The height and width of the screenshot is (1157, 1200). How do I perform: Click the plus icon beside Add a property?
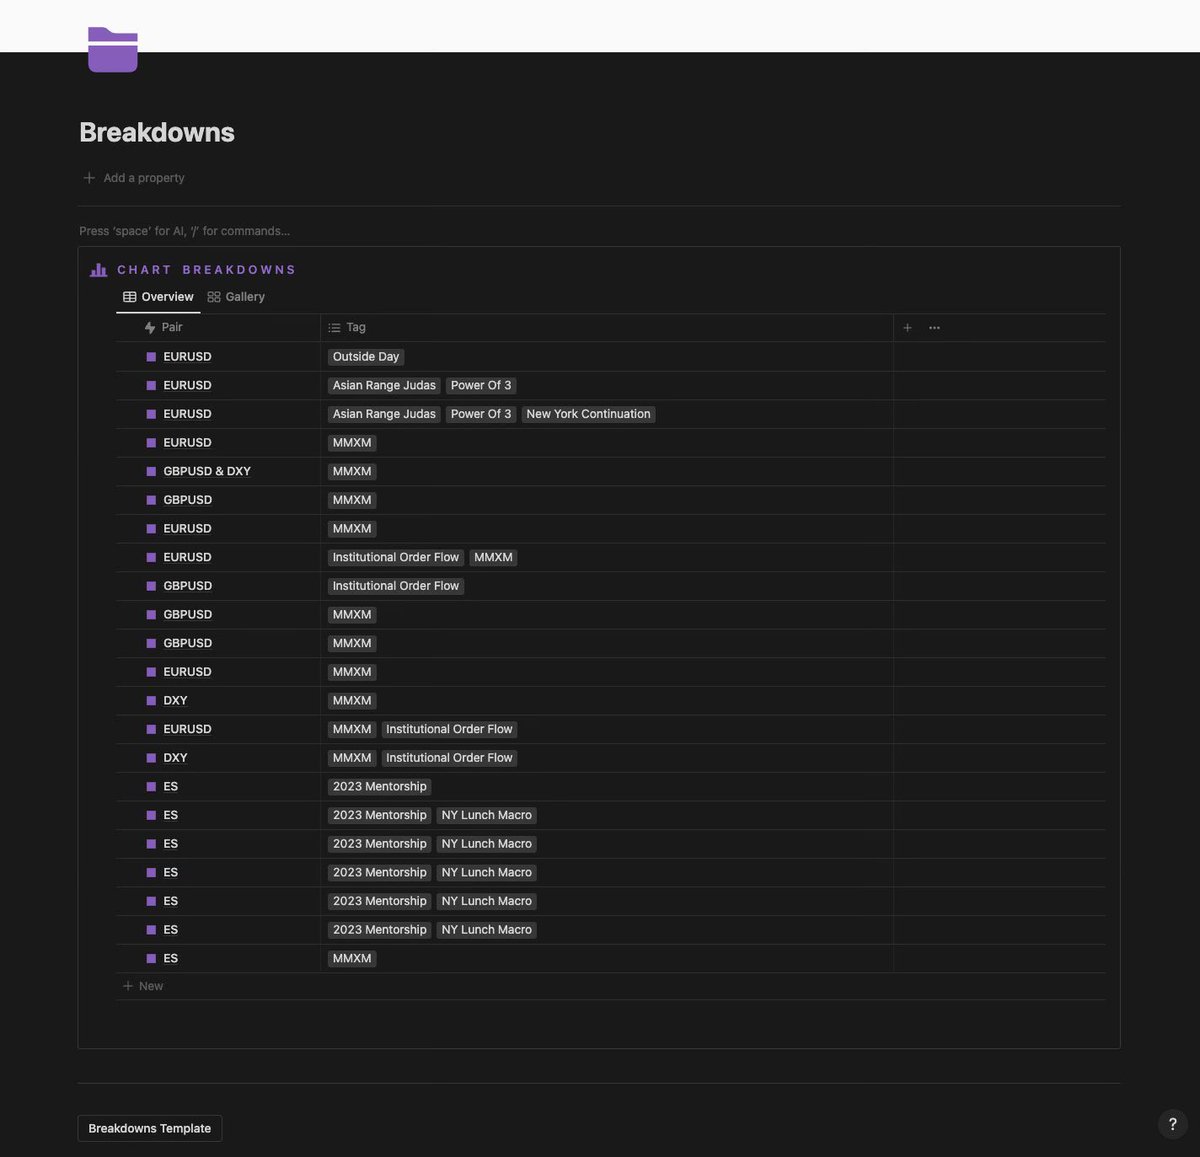coord(89,178)
